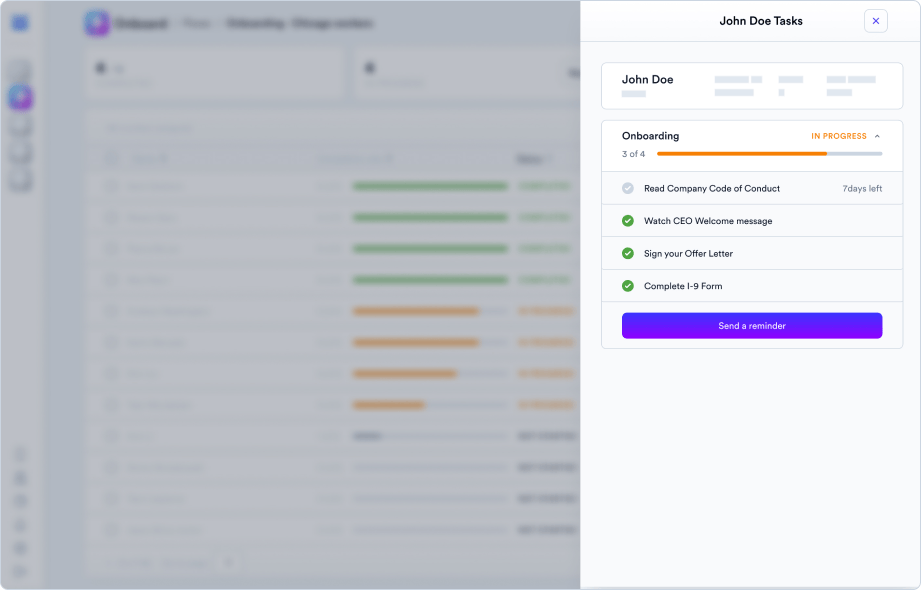Click the 3 of 4 progress count
Image resolution: width=921 pixels, height=590 pixels.
[633, 154]
